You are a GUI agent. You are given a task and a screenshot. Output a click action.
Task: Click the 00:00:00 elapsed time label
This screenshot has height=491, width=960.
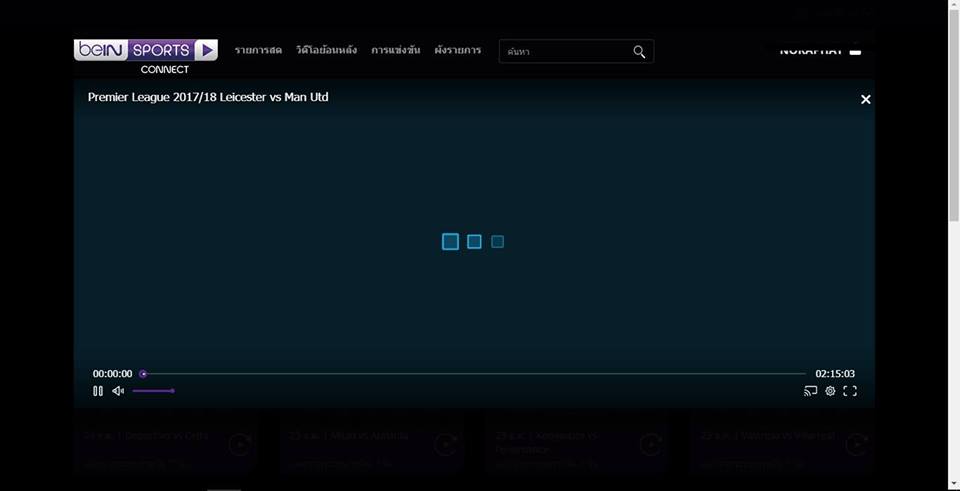(113, 373)
